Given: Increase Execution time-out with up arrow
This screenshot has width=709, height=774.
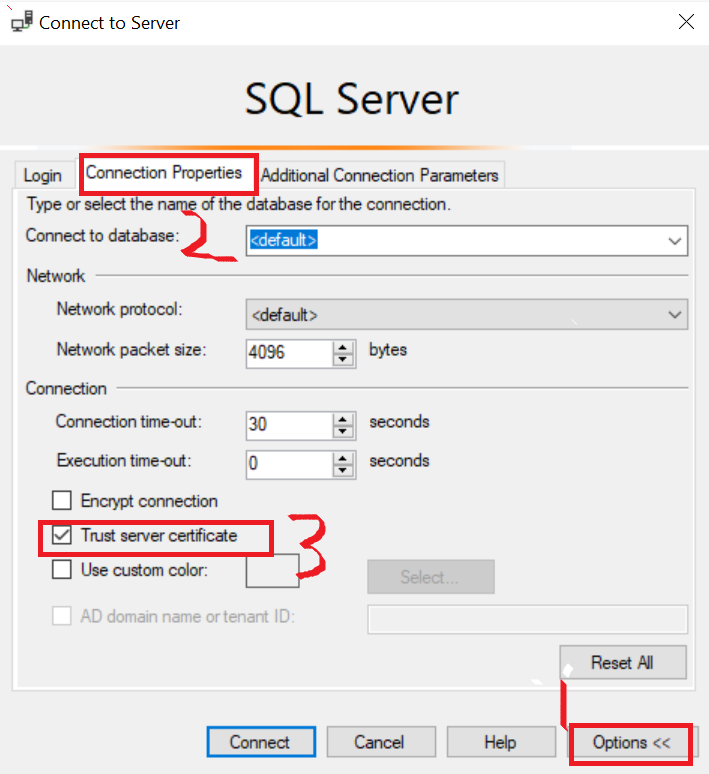Looking at the screenshot, I should 343,458.
